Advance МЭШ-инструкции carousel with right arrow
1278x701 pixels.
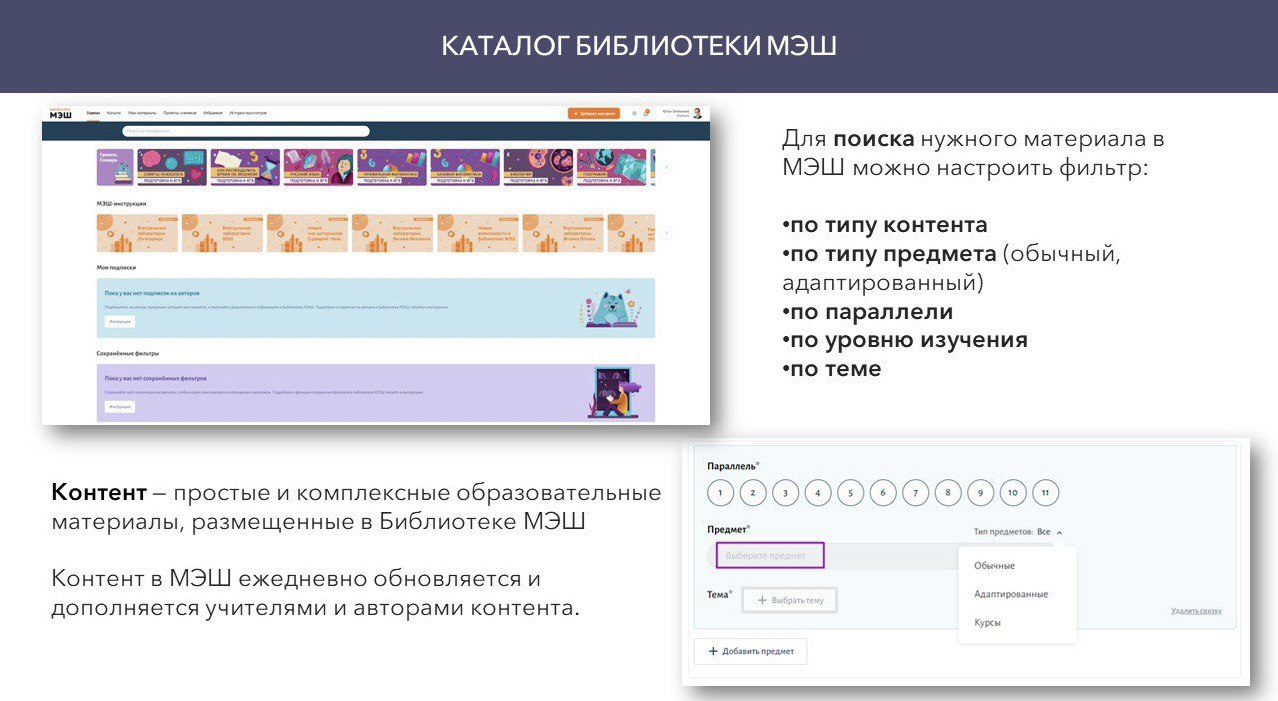point(666,233)
